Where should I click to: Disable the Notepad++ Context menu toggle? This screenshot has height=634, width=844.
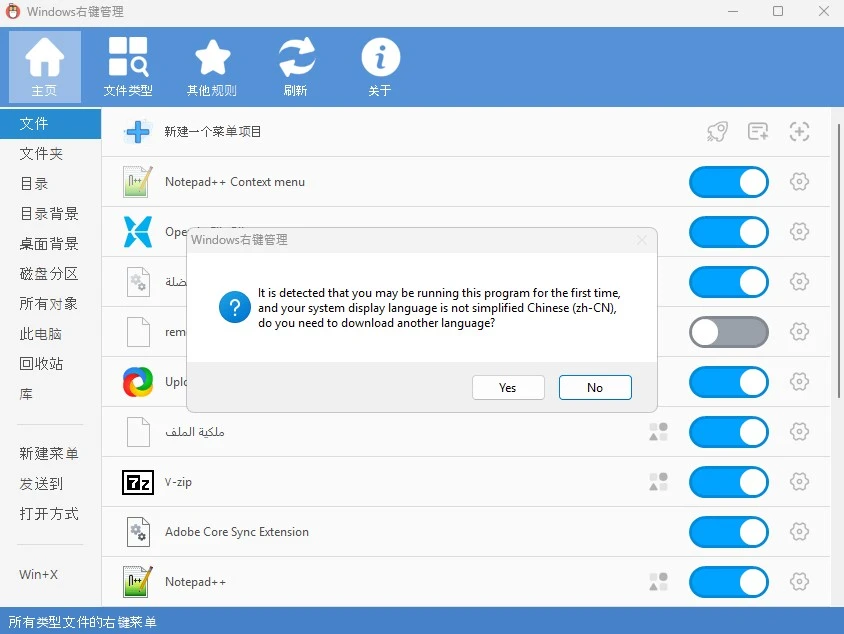pyautogui.click(x=728, y=182)
